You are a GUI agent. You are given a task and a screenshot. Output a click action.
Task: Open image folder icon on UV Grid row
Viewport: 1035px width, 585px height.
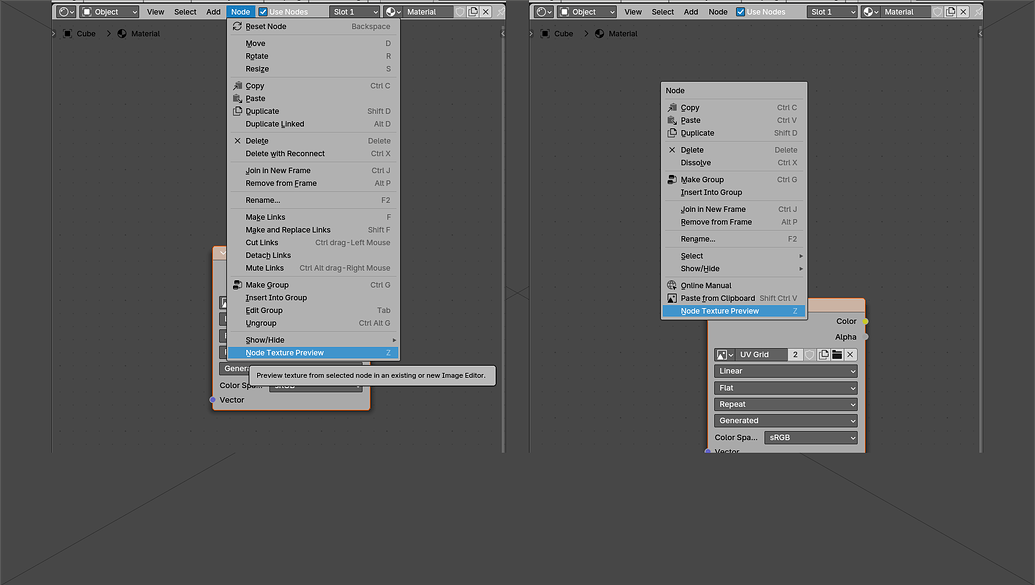pos(837,355)
